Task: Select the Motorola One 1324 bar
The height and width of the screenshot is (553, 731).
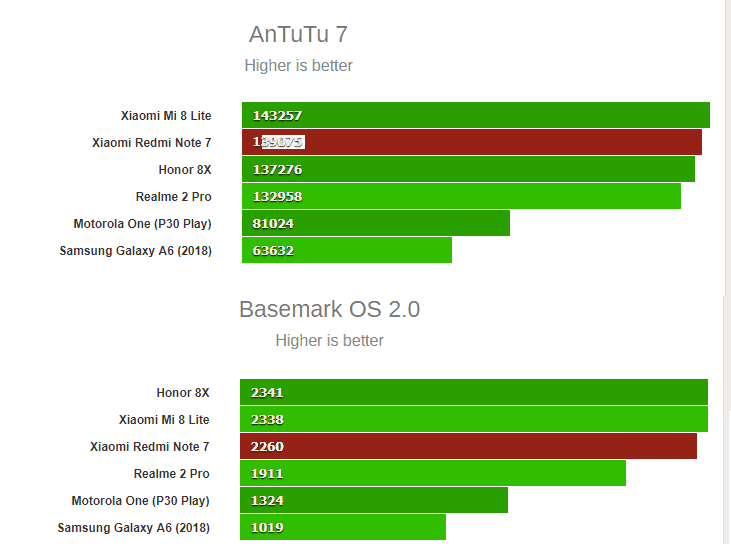Action: [x=373, y=501]
